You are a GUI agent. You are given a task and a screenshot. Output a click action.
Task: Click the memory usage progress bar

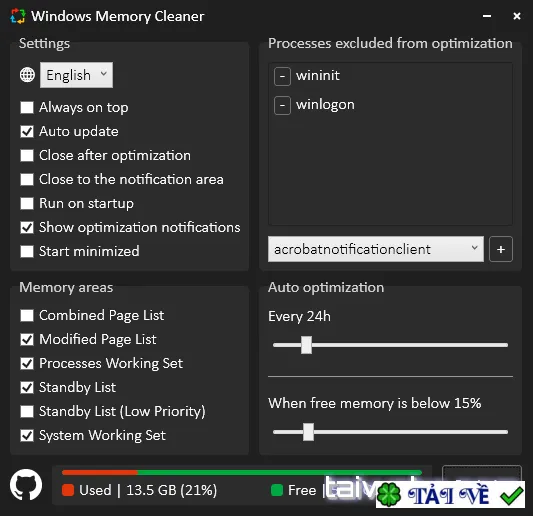[242, 472]
